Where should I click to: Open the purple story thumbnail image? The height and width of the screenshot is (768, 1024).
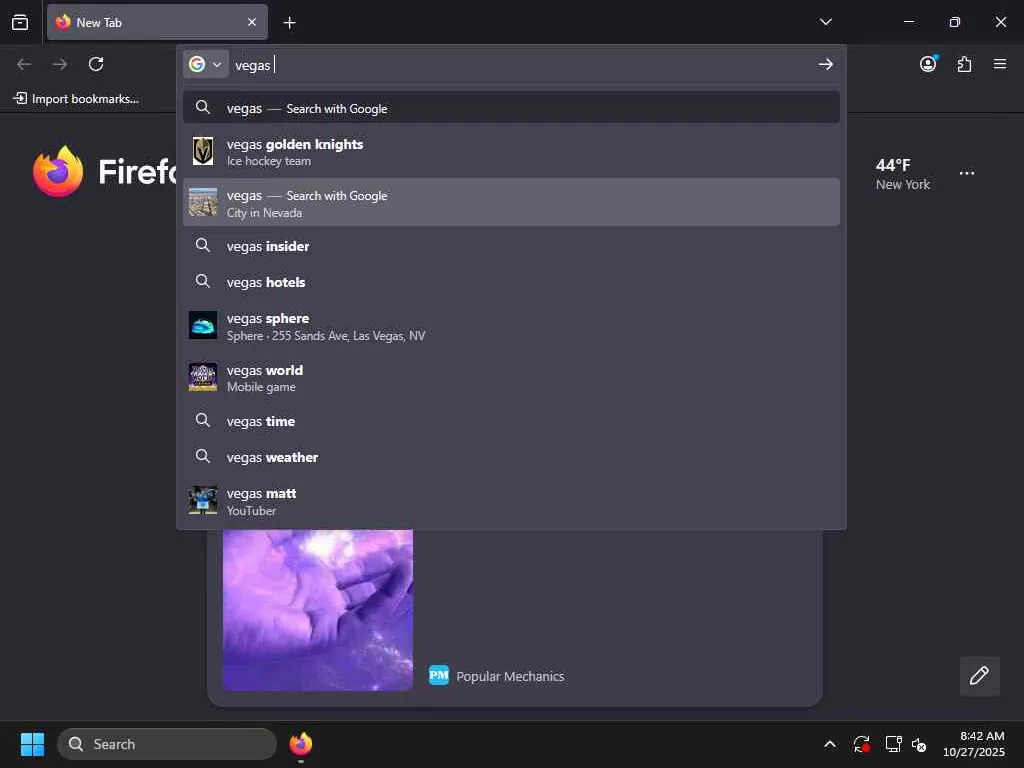tap(318, 610)
